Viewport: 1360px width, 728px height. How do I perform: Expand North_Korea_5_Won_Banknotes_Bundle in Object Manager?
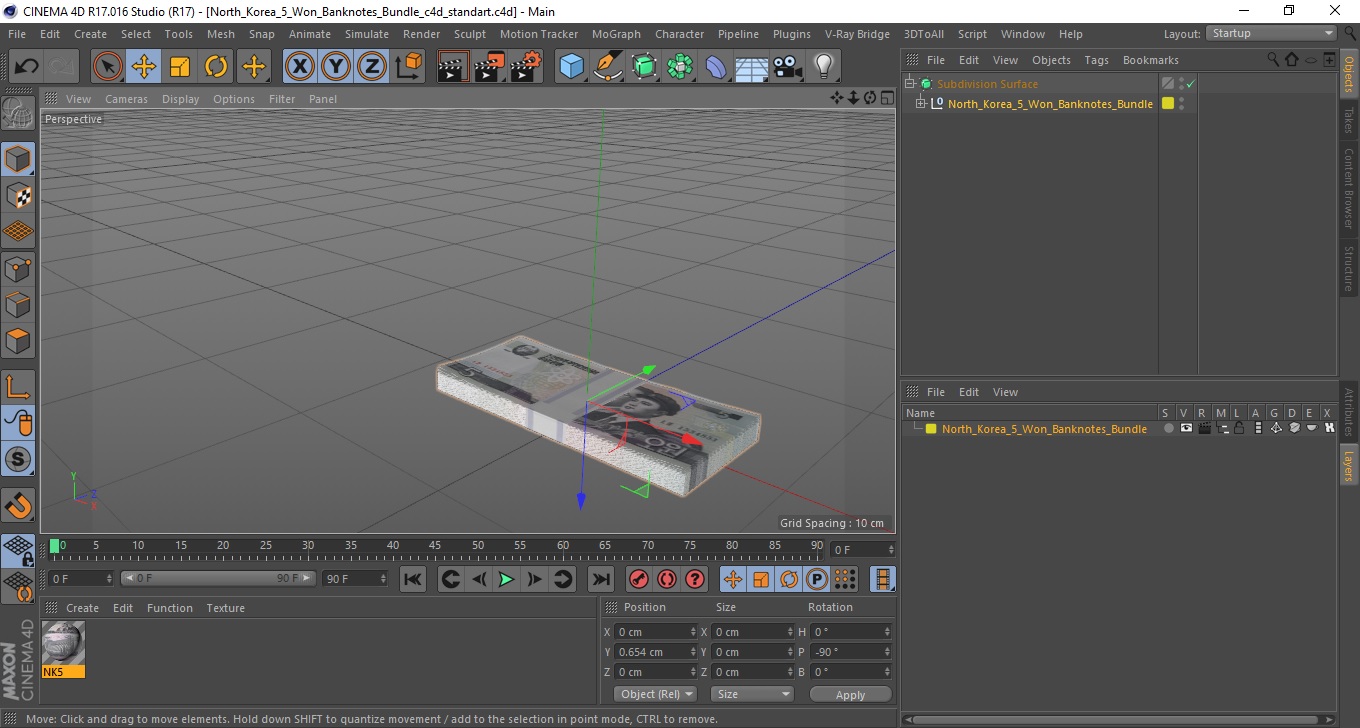click(x=920, y=104)
